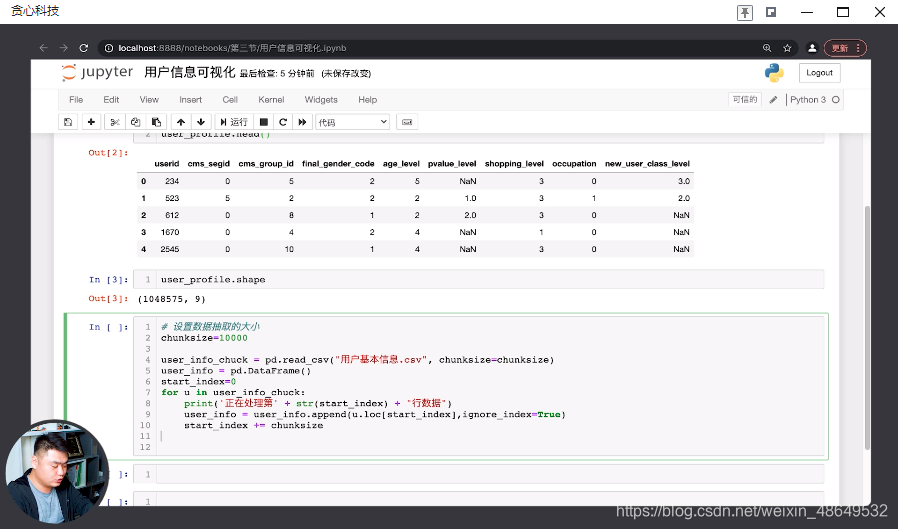Click the kernel idle circle indicator
This screenshot has width=898, height=530.
coord(836,100)
